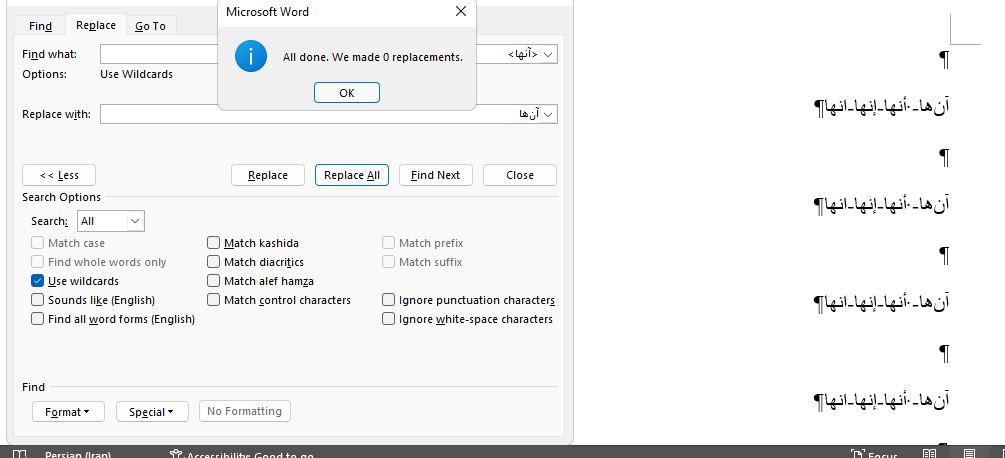Open the Find what dropdown arrow
The image size is (1005, 458).
click(548, 54)
